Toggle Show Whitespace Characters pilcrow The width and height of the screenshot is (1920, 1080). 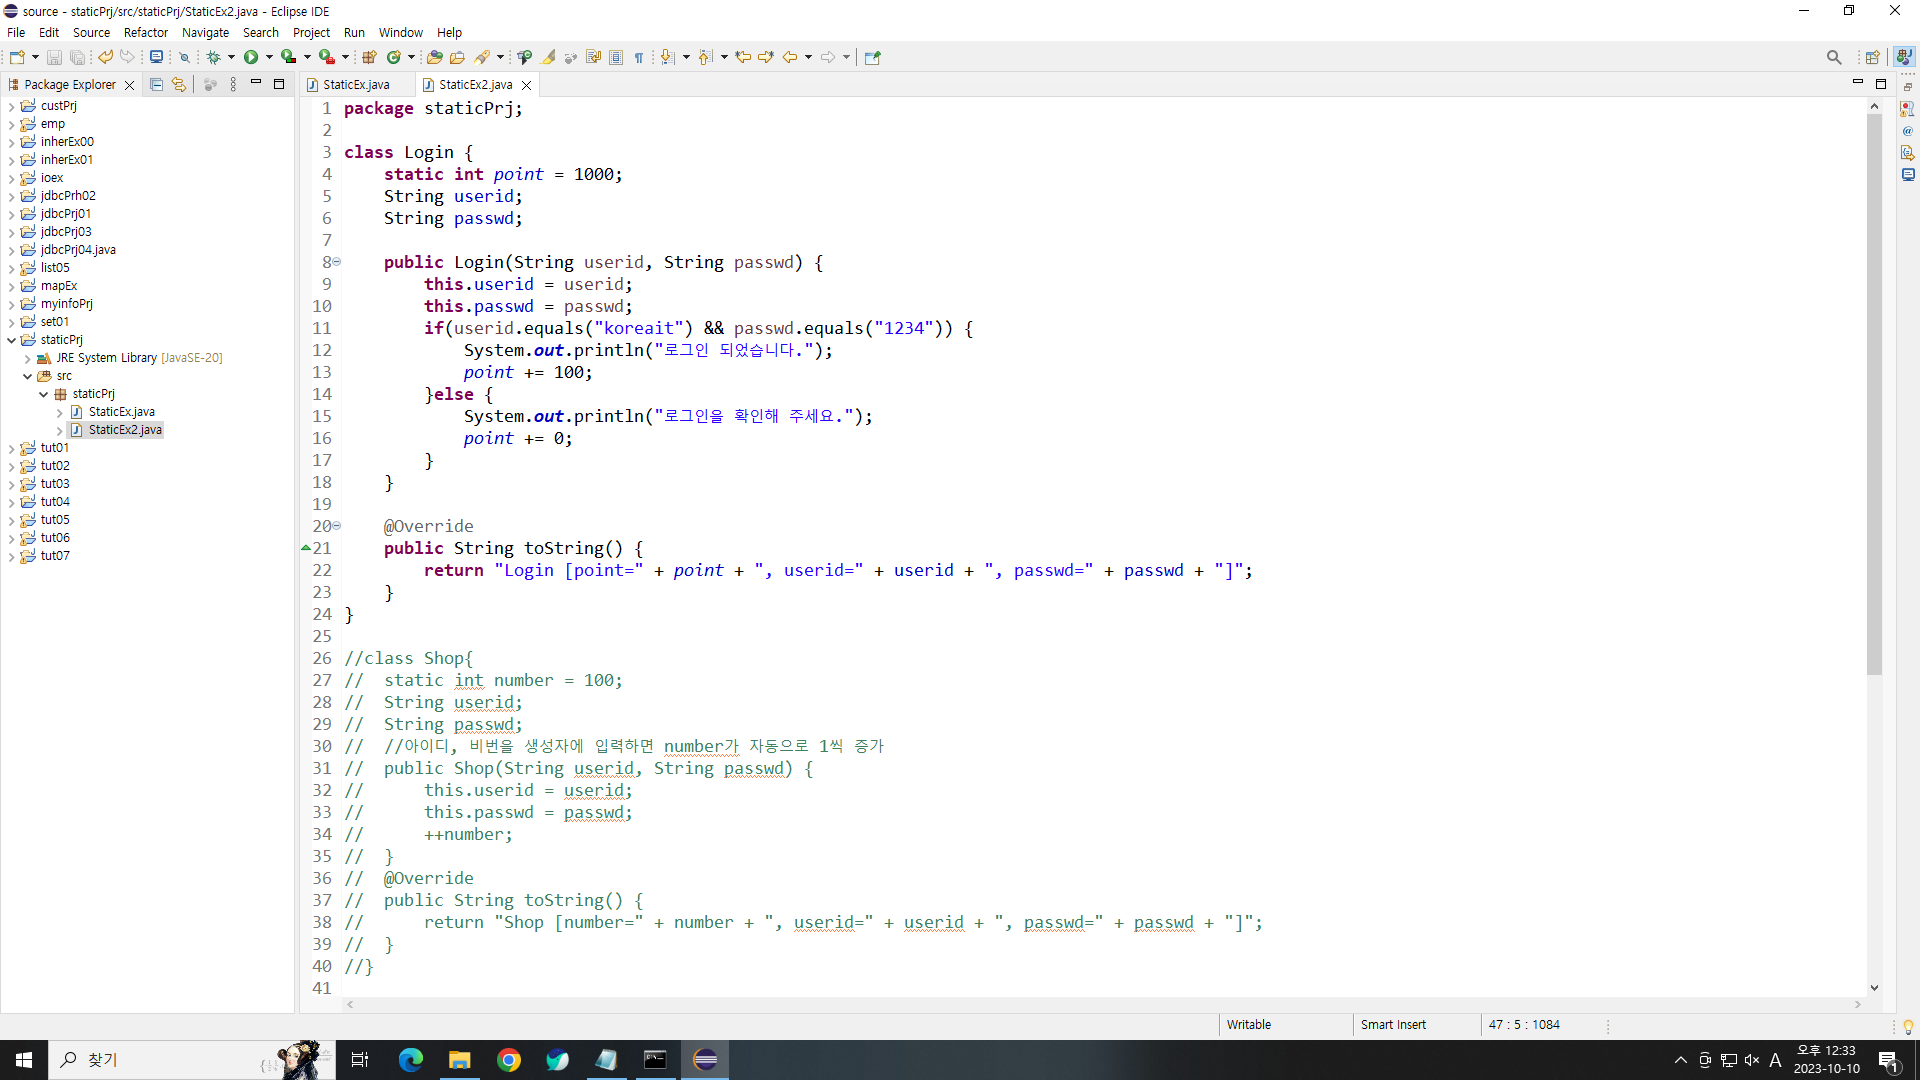click(639, 57)
